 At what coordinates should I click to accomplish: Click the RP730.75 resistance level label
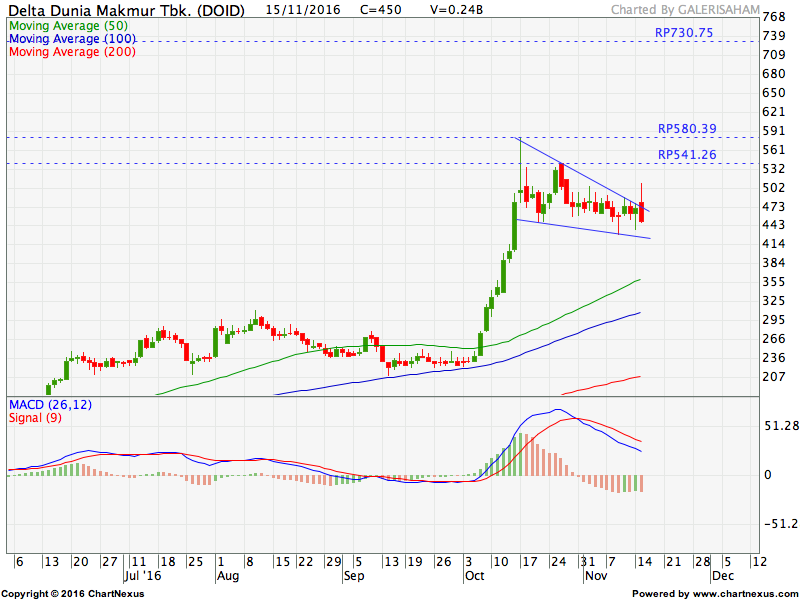684,33
